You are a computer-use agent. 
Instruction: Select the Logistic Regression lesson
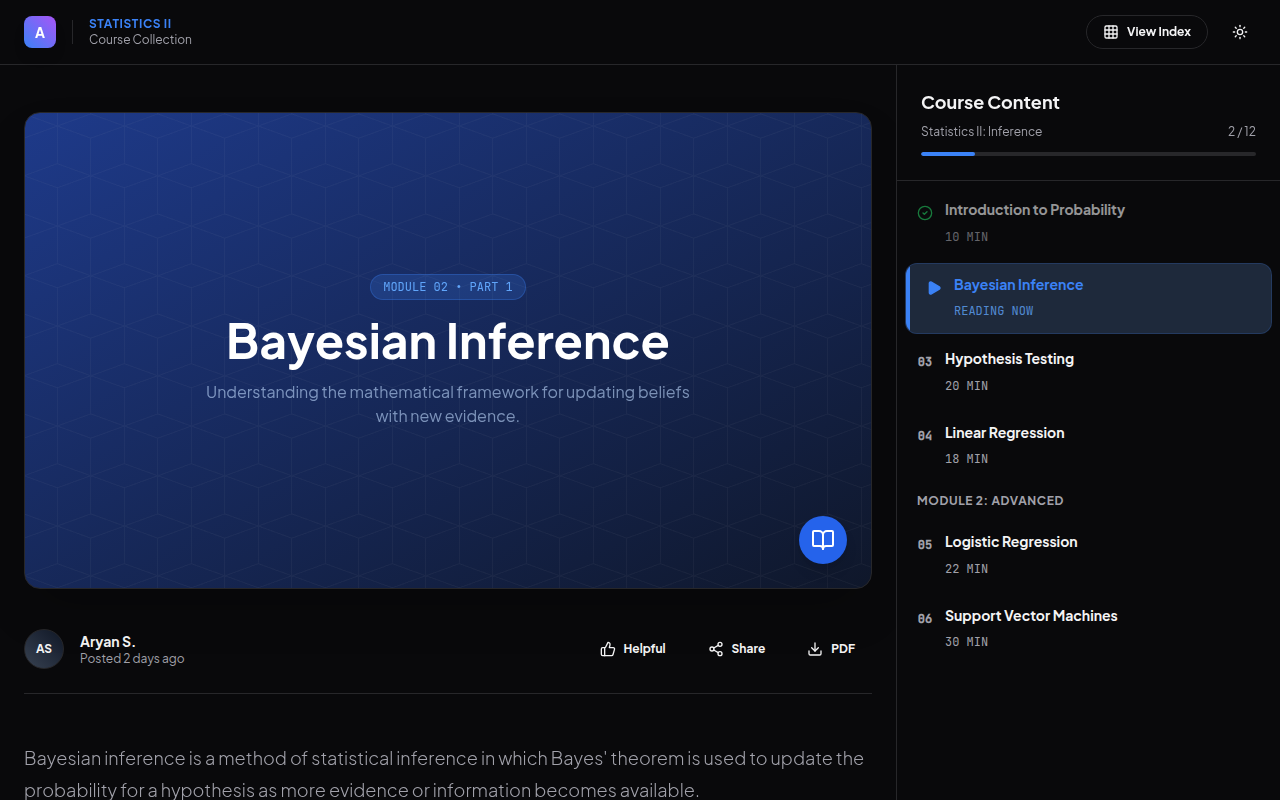point(1011,542)
